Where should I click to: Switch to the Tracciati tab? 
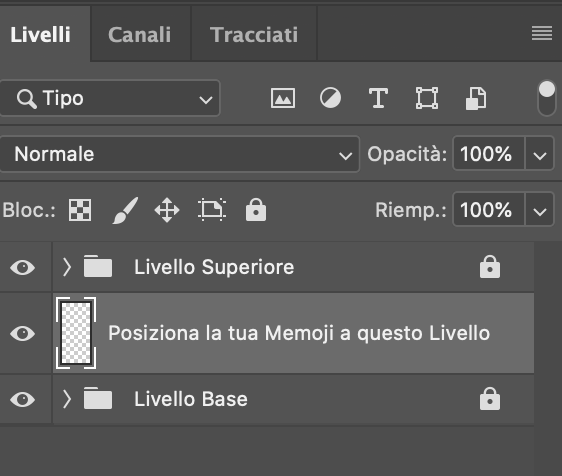point(254,35)
